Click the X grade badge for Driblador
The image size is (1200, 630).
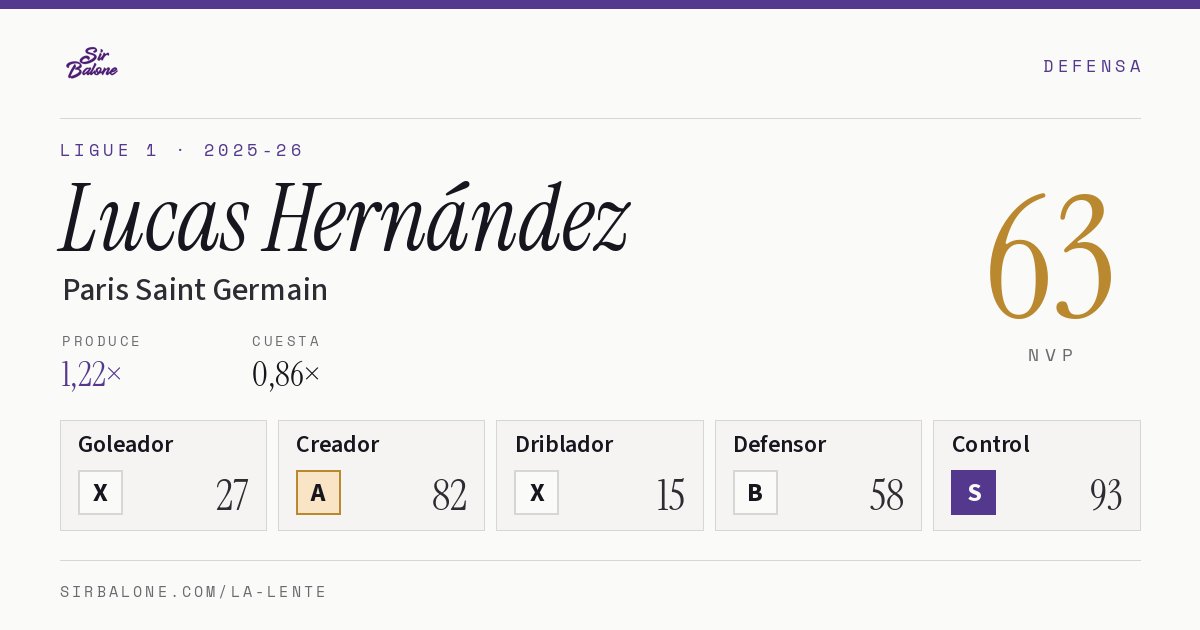pyautogui.click(x=537, y=492)
